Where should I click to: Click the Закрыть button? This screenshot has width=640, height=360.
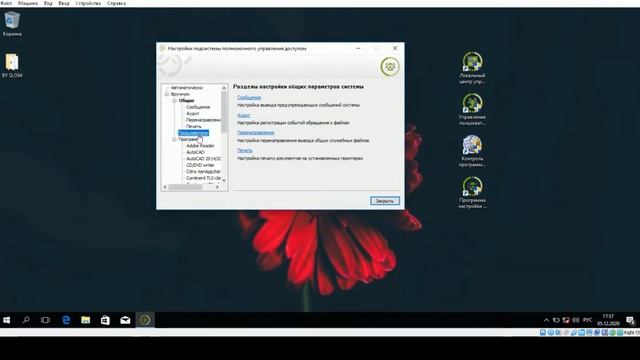click(x=385, y=201)
